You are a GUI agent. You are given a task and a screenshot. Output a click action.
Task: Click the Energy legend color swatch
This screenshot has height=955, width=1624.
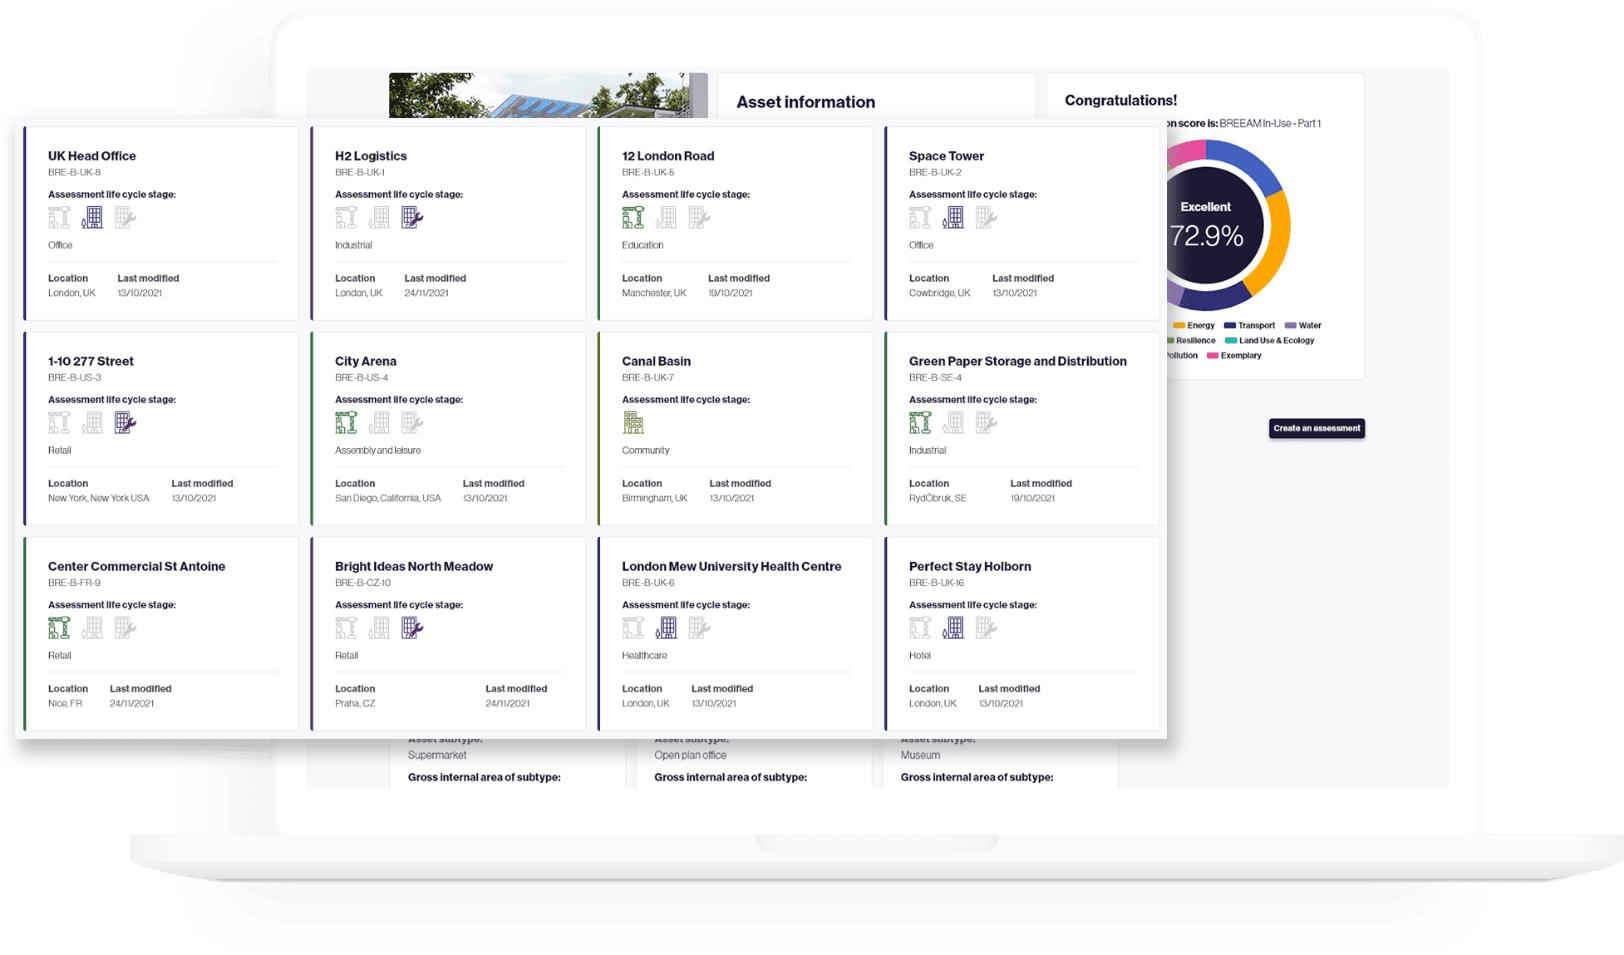(x=1179, y=325)
